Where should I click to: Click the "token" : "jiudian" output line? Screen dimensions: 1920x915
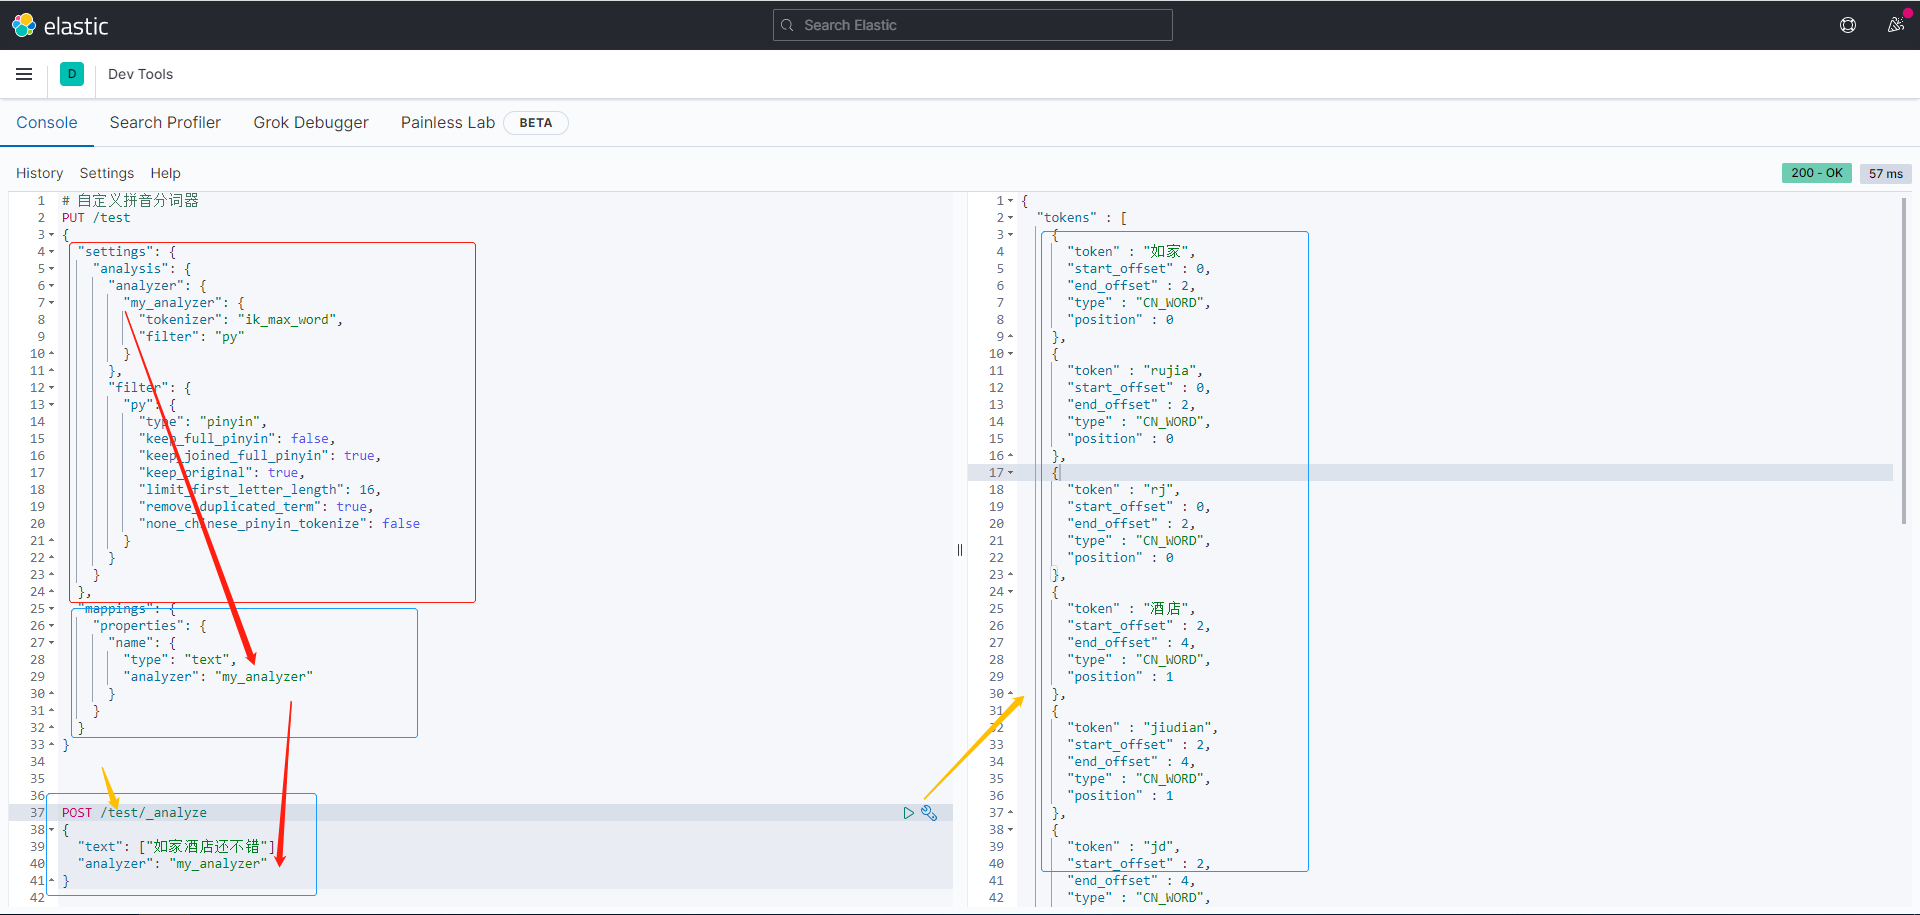pyautogui.click(x=1143, y=728)
